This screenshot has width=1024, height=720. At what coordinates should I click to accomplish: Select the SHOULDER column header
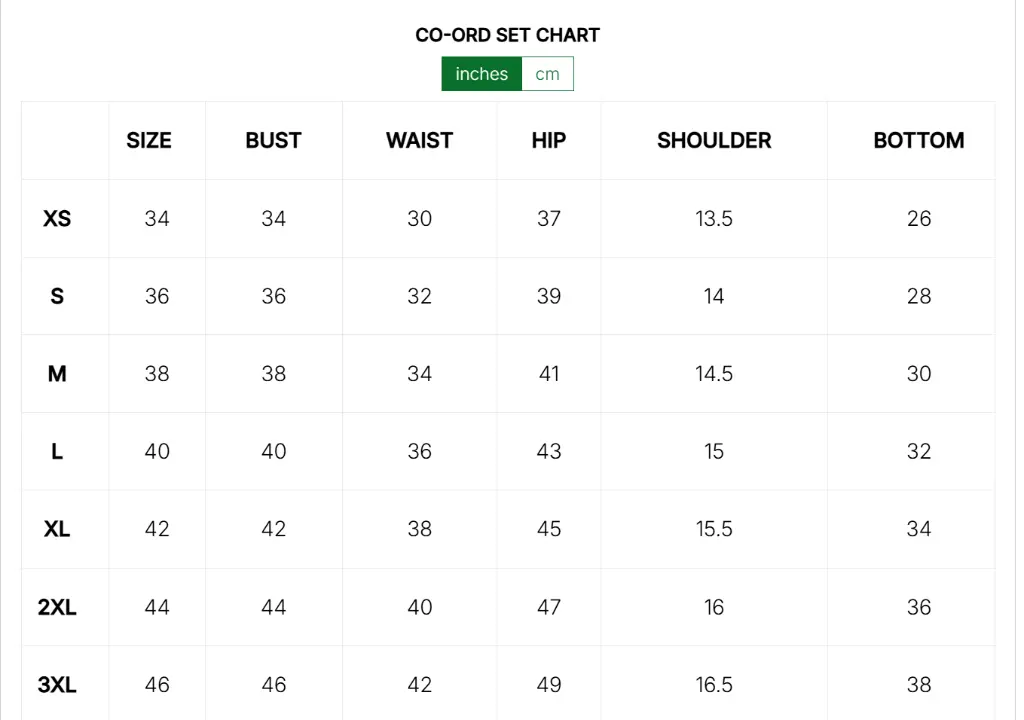point(714,141)
